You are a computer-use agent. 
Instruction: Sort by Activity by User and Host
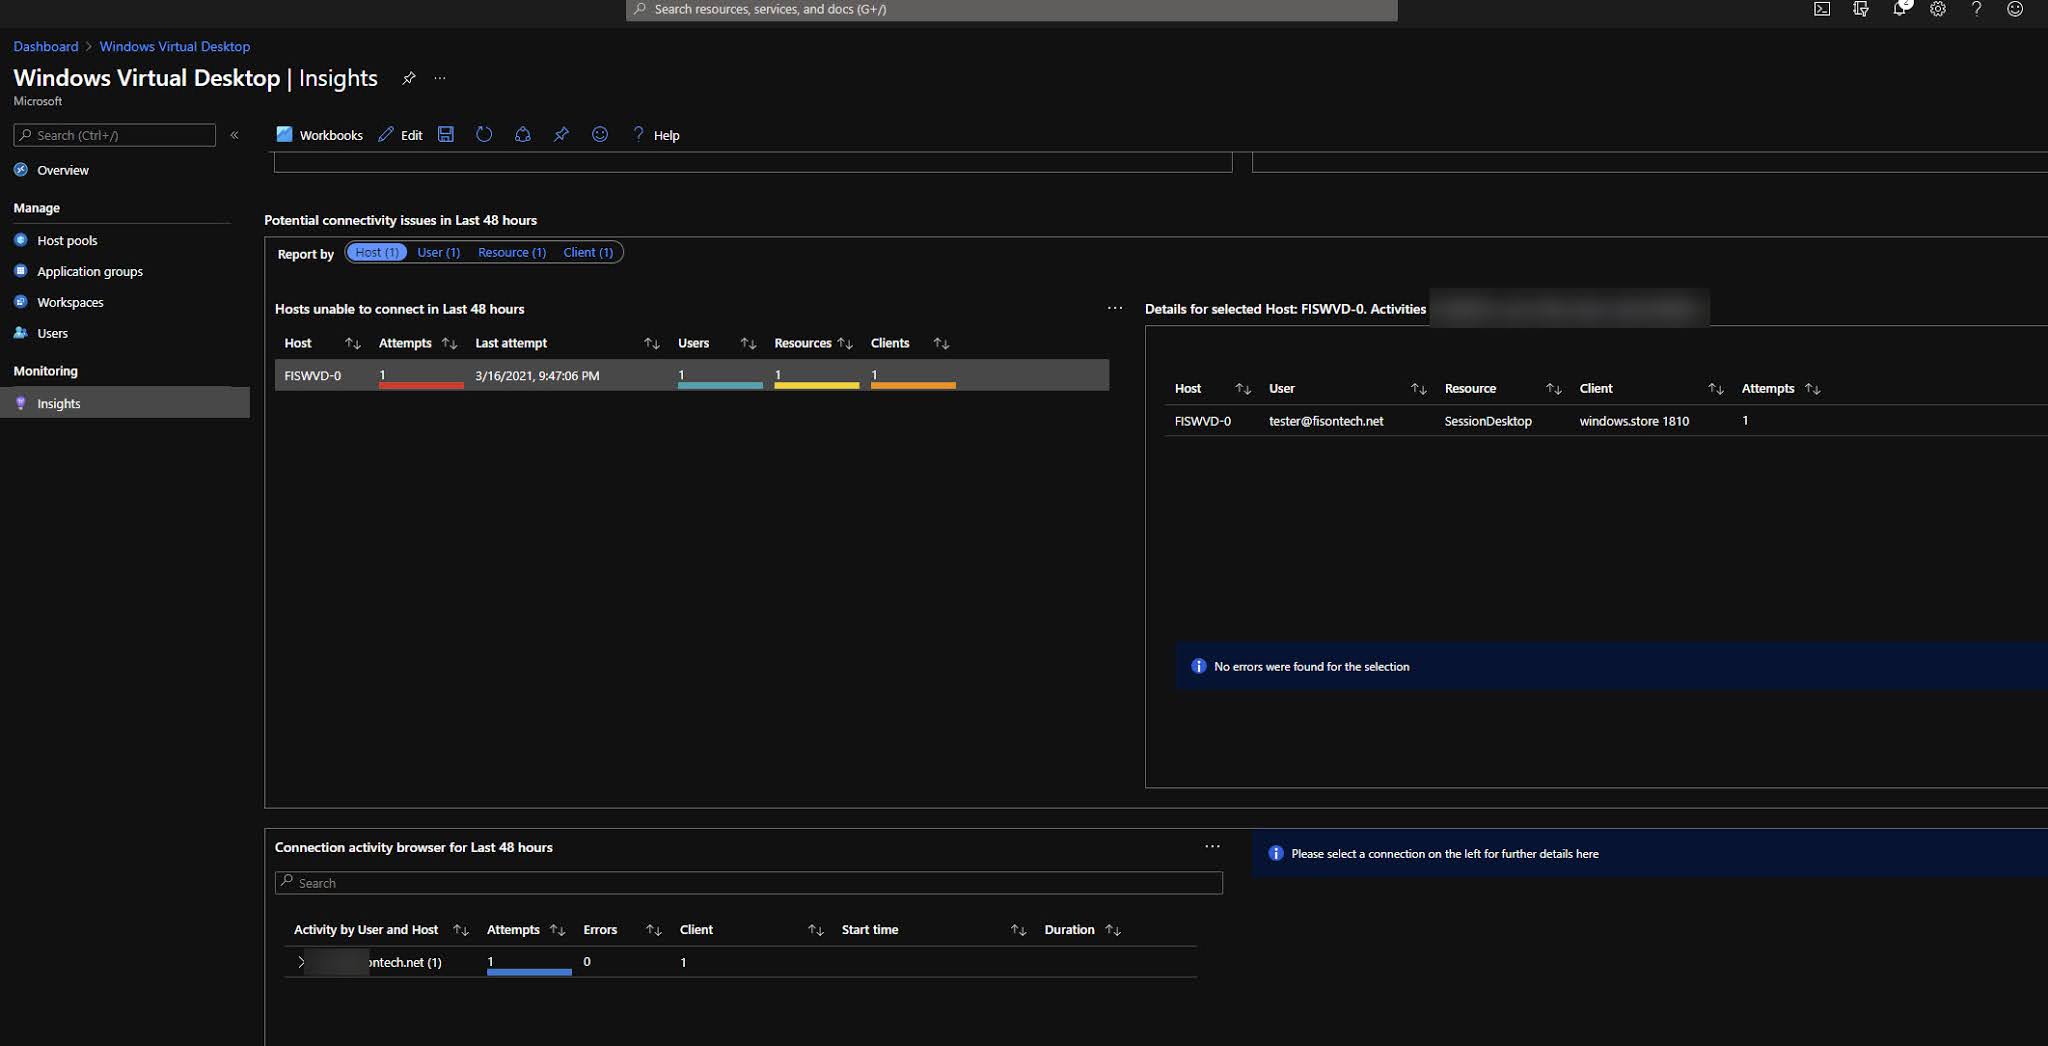point(460,930)
